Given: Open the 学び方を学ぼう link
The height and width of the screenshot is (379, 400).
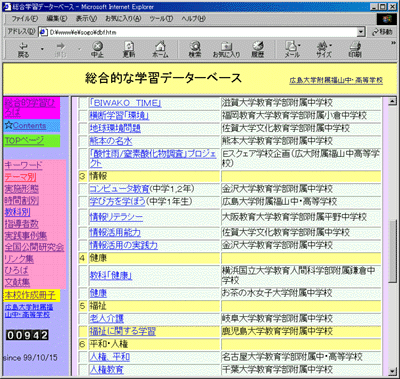Looking at the screenshot, I should (x=117, y=201).
